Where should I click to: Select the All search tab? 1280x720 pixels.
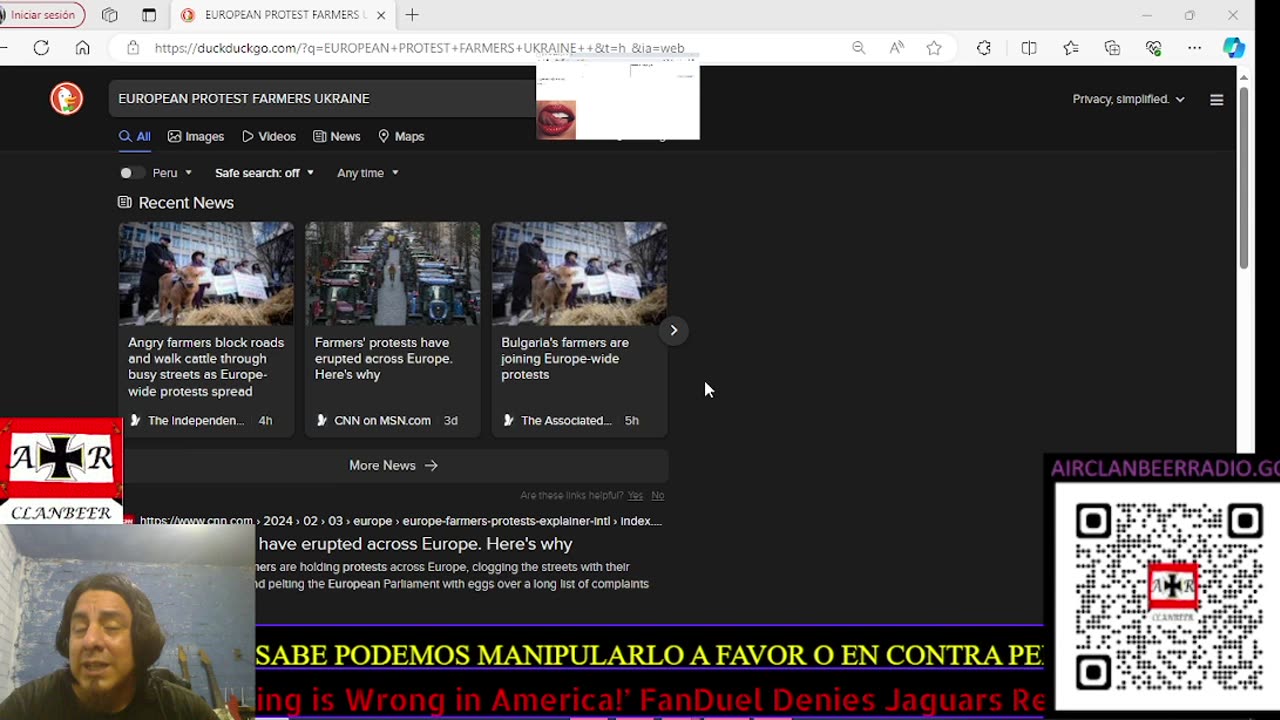click(x=135, y=136)
